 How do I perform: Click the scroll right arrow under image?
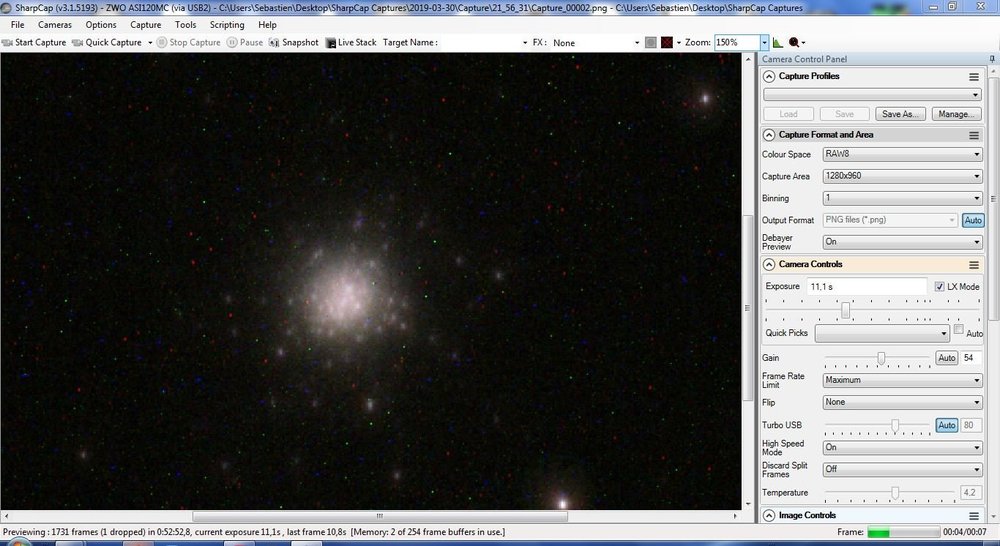(x=735, y=516)
